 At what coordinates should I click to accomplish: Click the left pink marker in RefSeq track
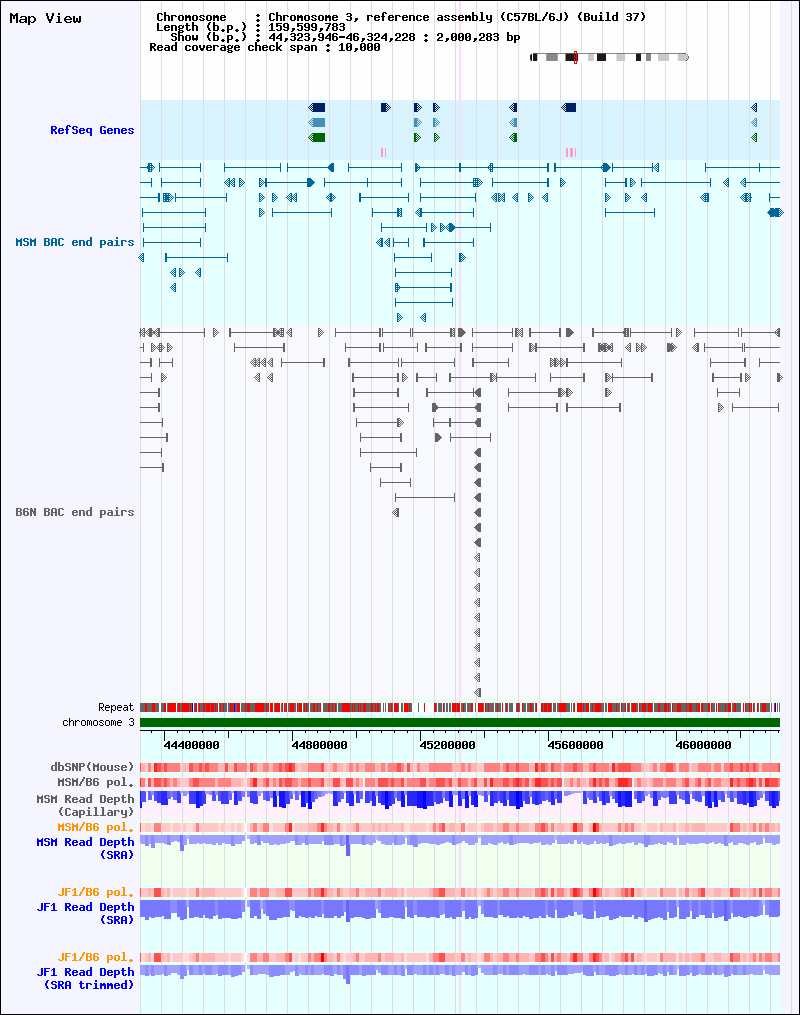coord(384,152)
